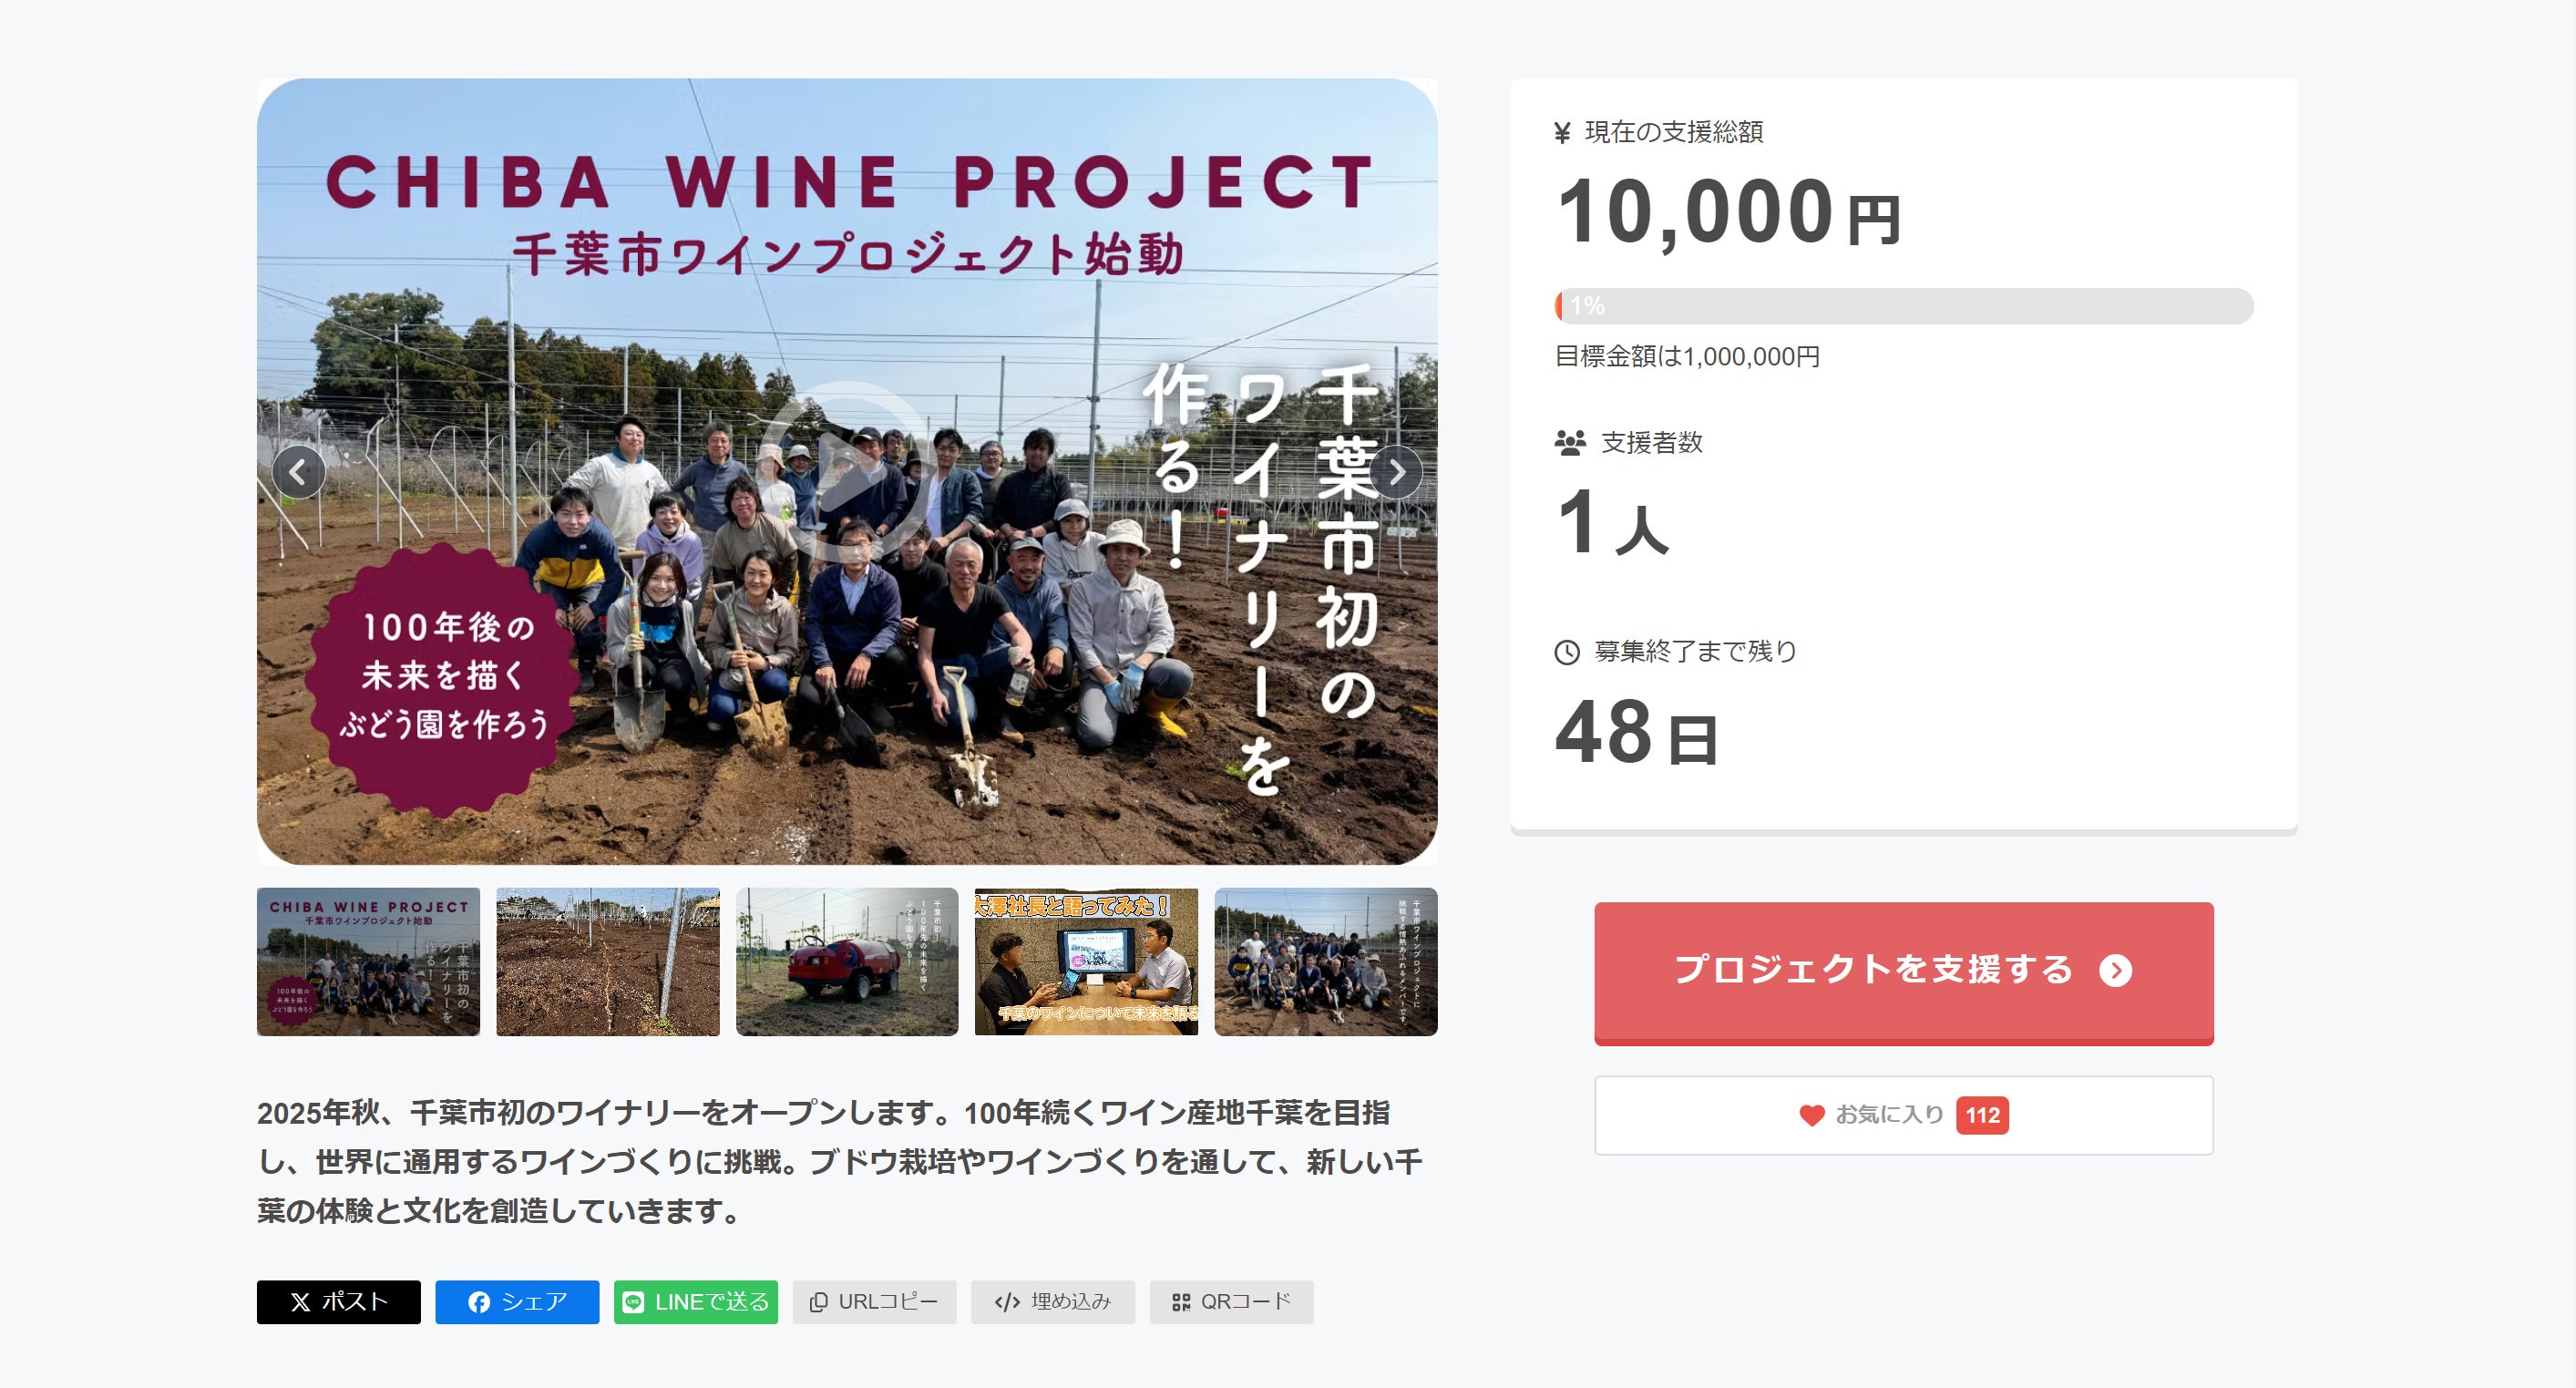The image size is (2576, 1388).
Task: Click プロジェクトを支援する button
Action: 1903,971
